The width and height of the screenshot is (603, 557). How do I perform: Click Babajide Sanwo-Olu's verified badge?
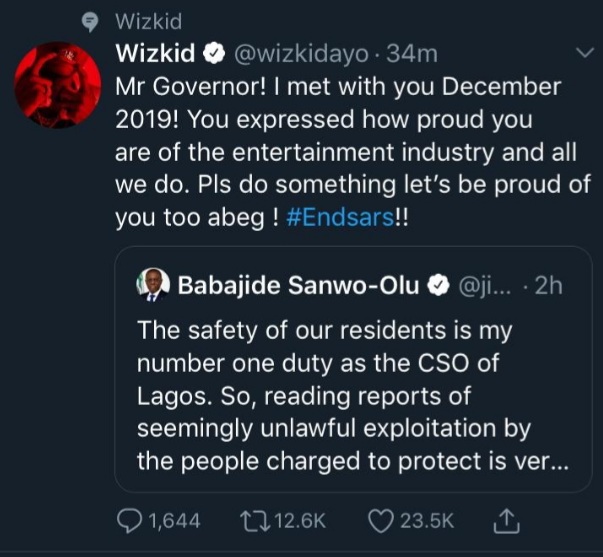tap(437, 286)
